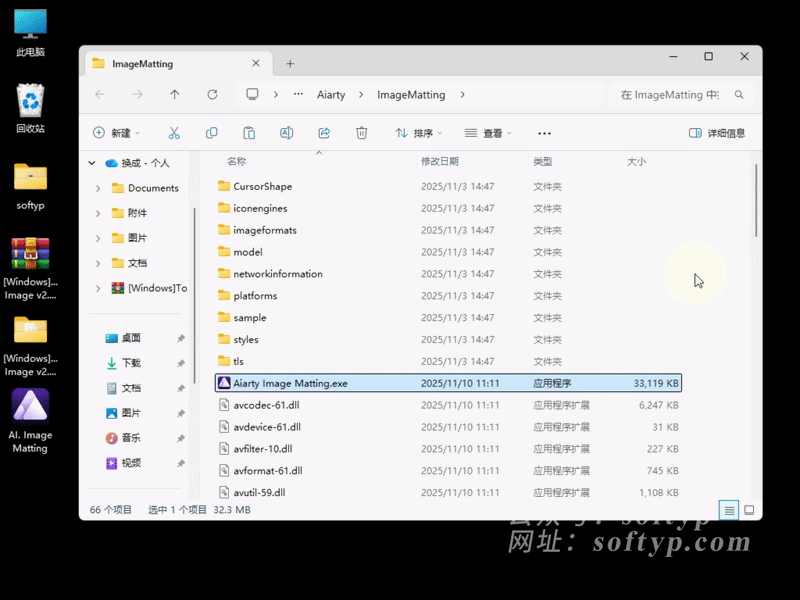Click the search magnifier icon

point(739,94)
